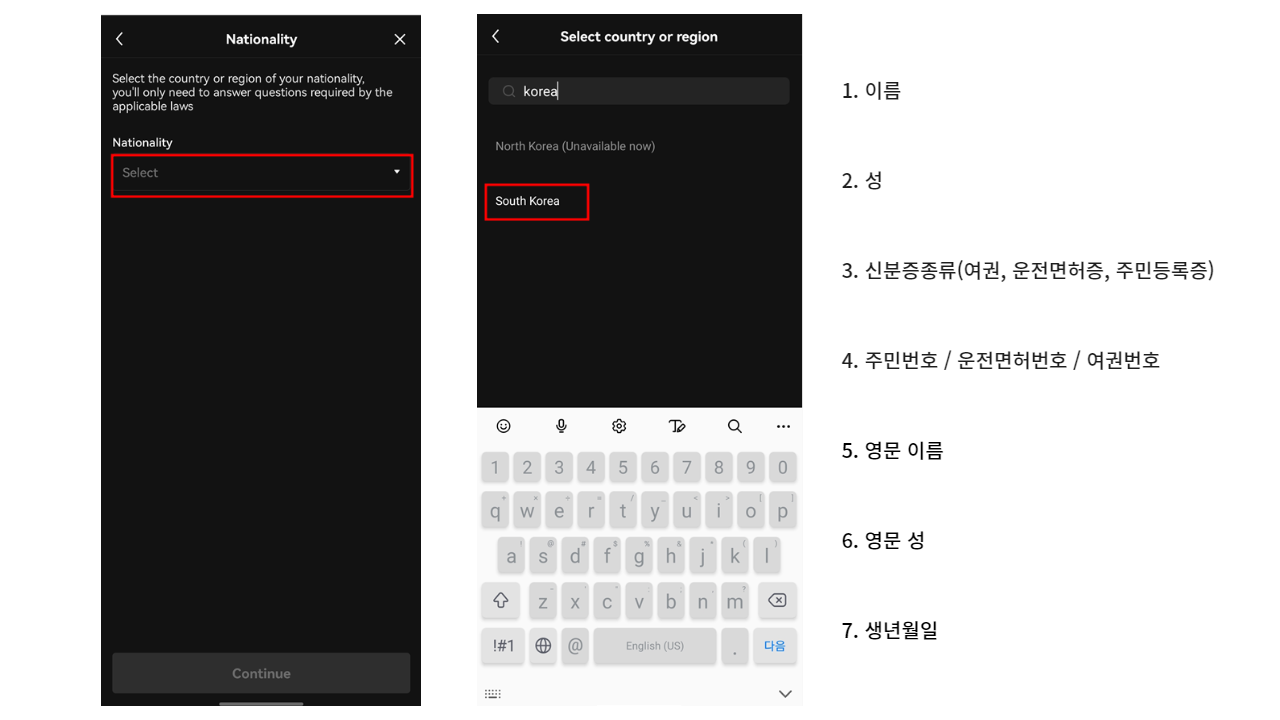The image size is (1280, 720).
Task: Toggle the shift key on keyboard
Action: coord(501,601)
